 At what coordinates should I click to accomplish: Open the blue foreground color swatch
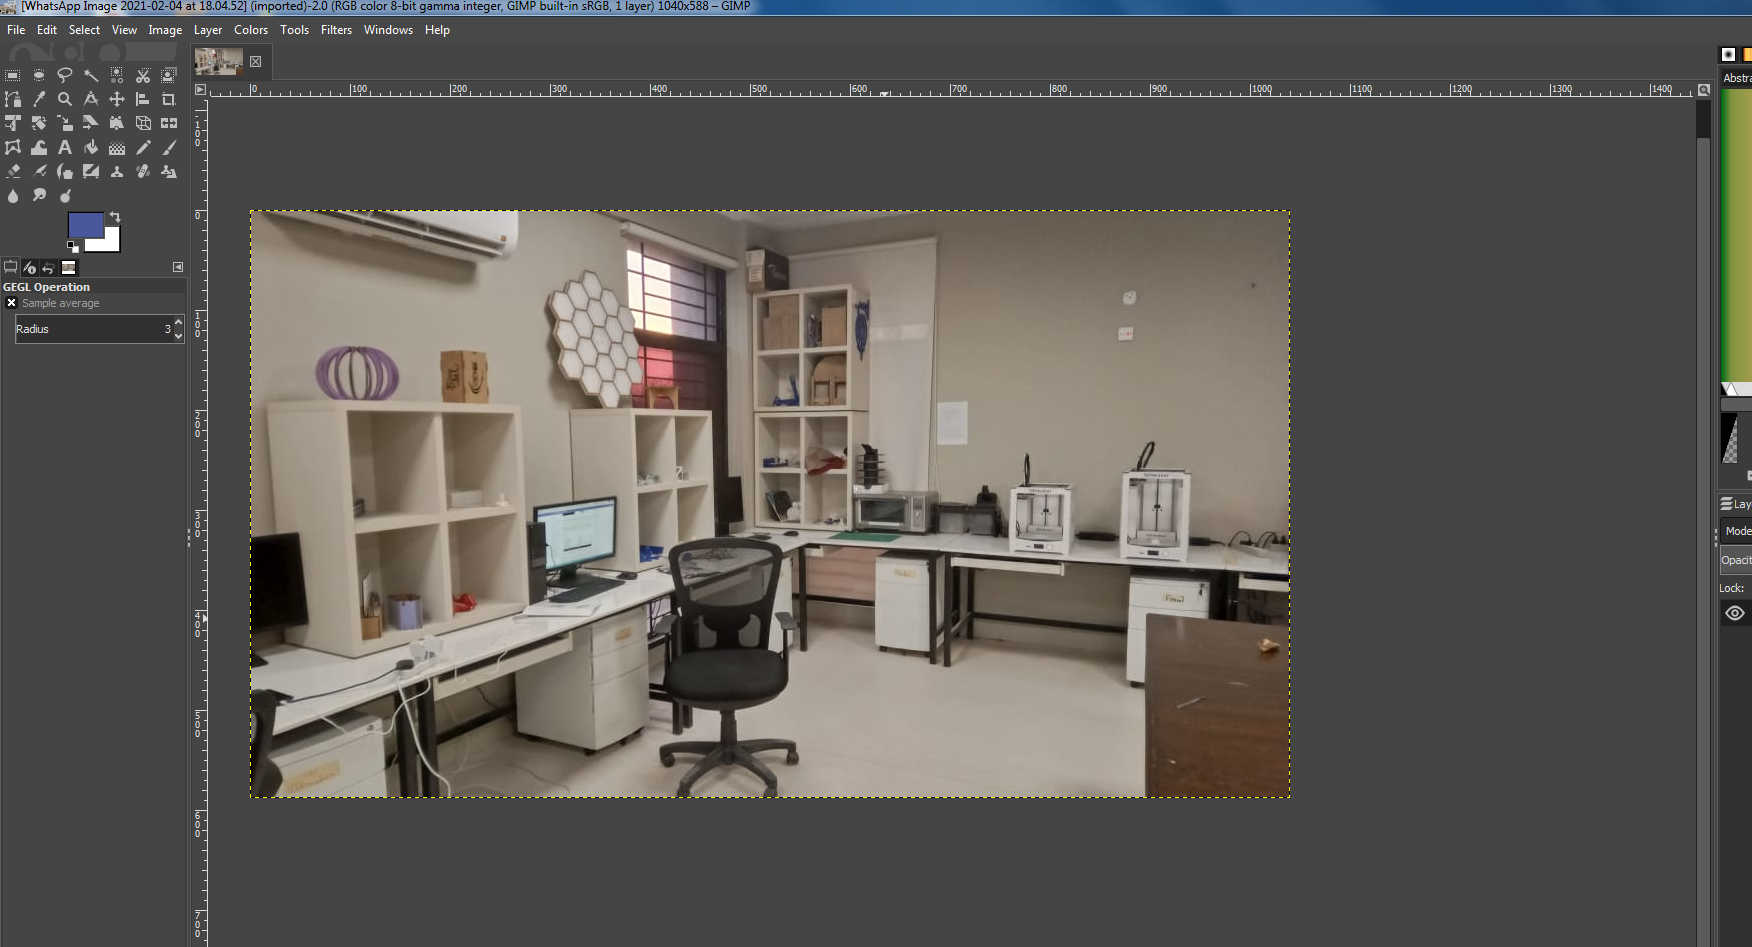pyautogui.click(x=86, y=225)
